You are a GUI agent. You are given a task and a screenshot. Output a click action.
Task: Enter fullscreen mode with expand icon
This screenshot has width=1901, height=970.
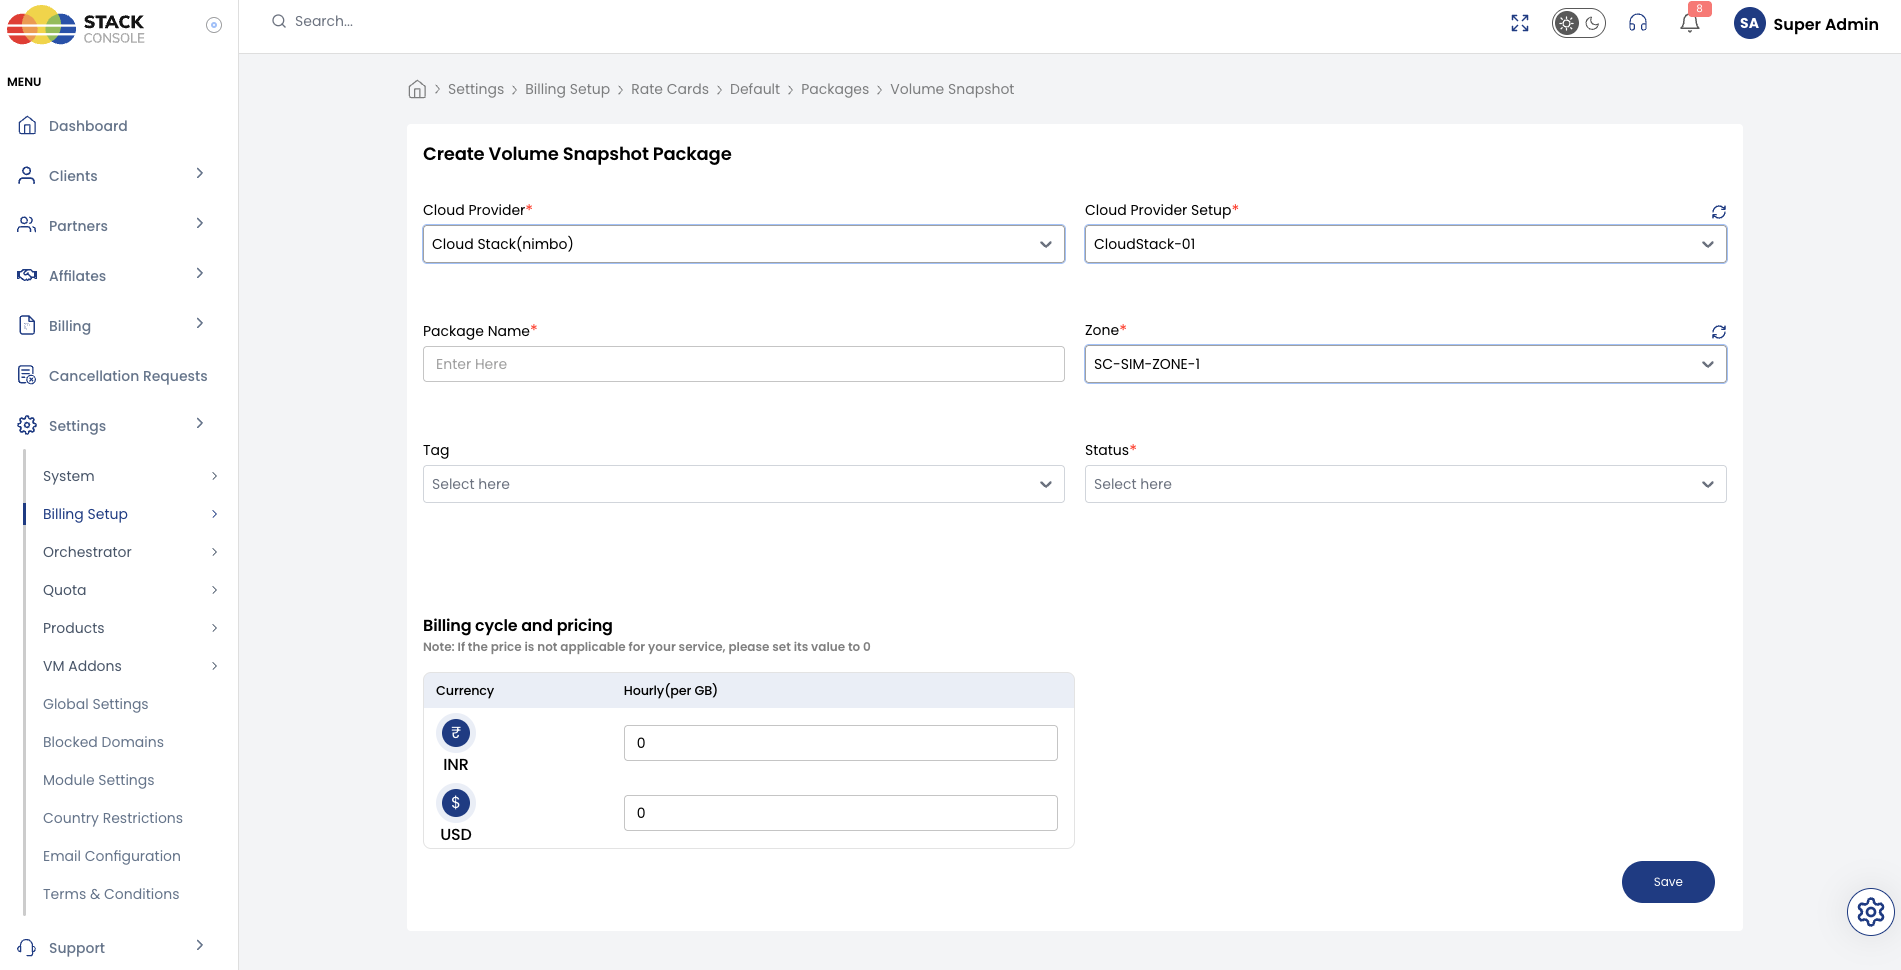tap(1520, 23)
